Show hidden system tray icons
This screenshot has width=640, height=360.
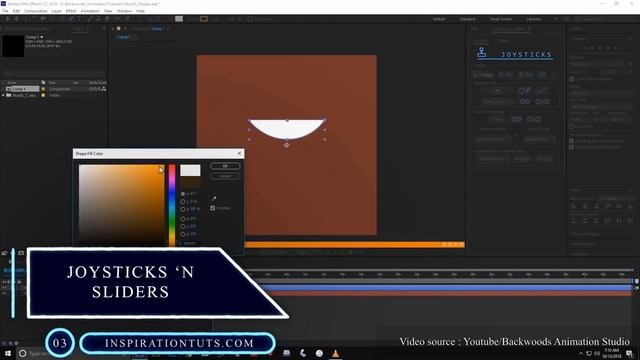point(581,353)
